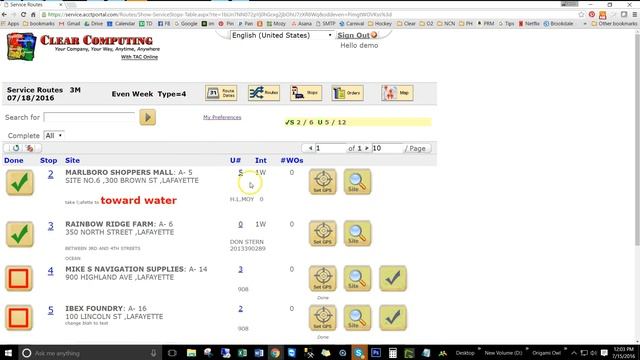This screenshot has width=640, height=360.
Task: Switch to the Service Routes browser tab
Action: pos(33,4)
